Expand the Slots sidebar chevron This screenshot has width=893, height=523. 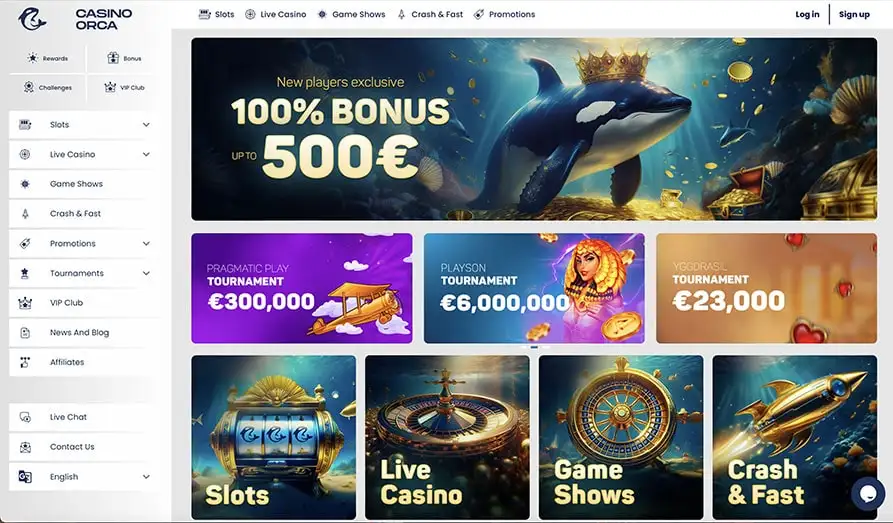coord(146,125)
